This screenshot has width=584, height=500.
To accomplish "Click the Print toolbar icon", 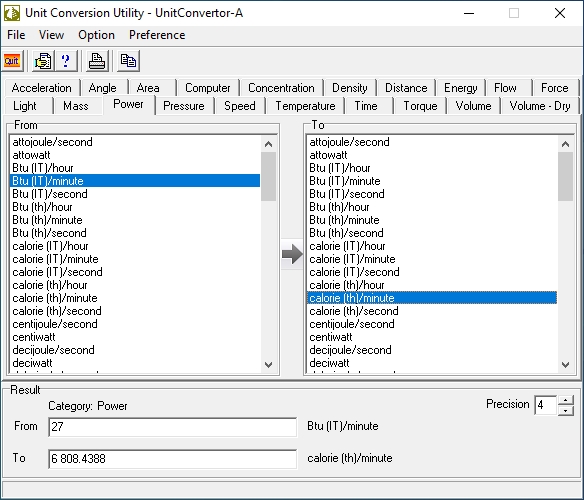I will click(97, 61).
